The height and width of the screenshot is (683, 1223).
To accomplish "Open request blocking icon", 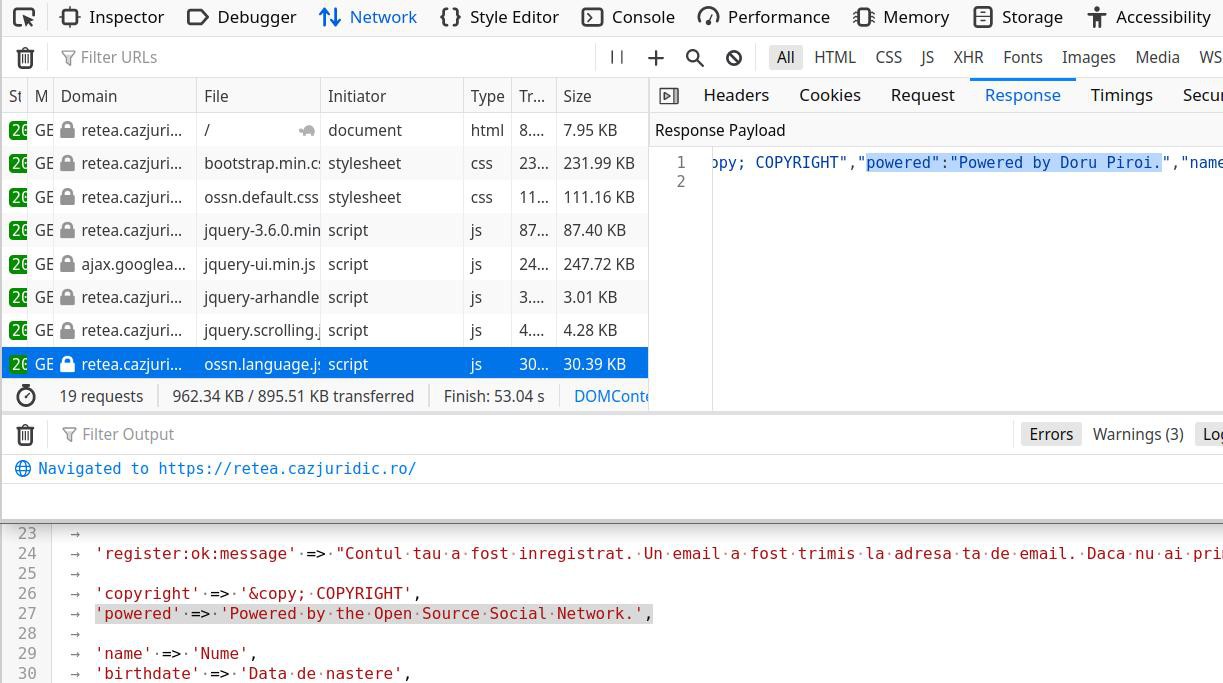I will coord(734,58).
